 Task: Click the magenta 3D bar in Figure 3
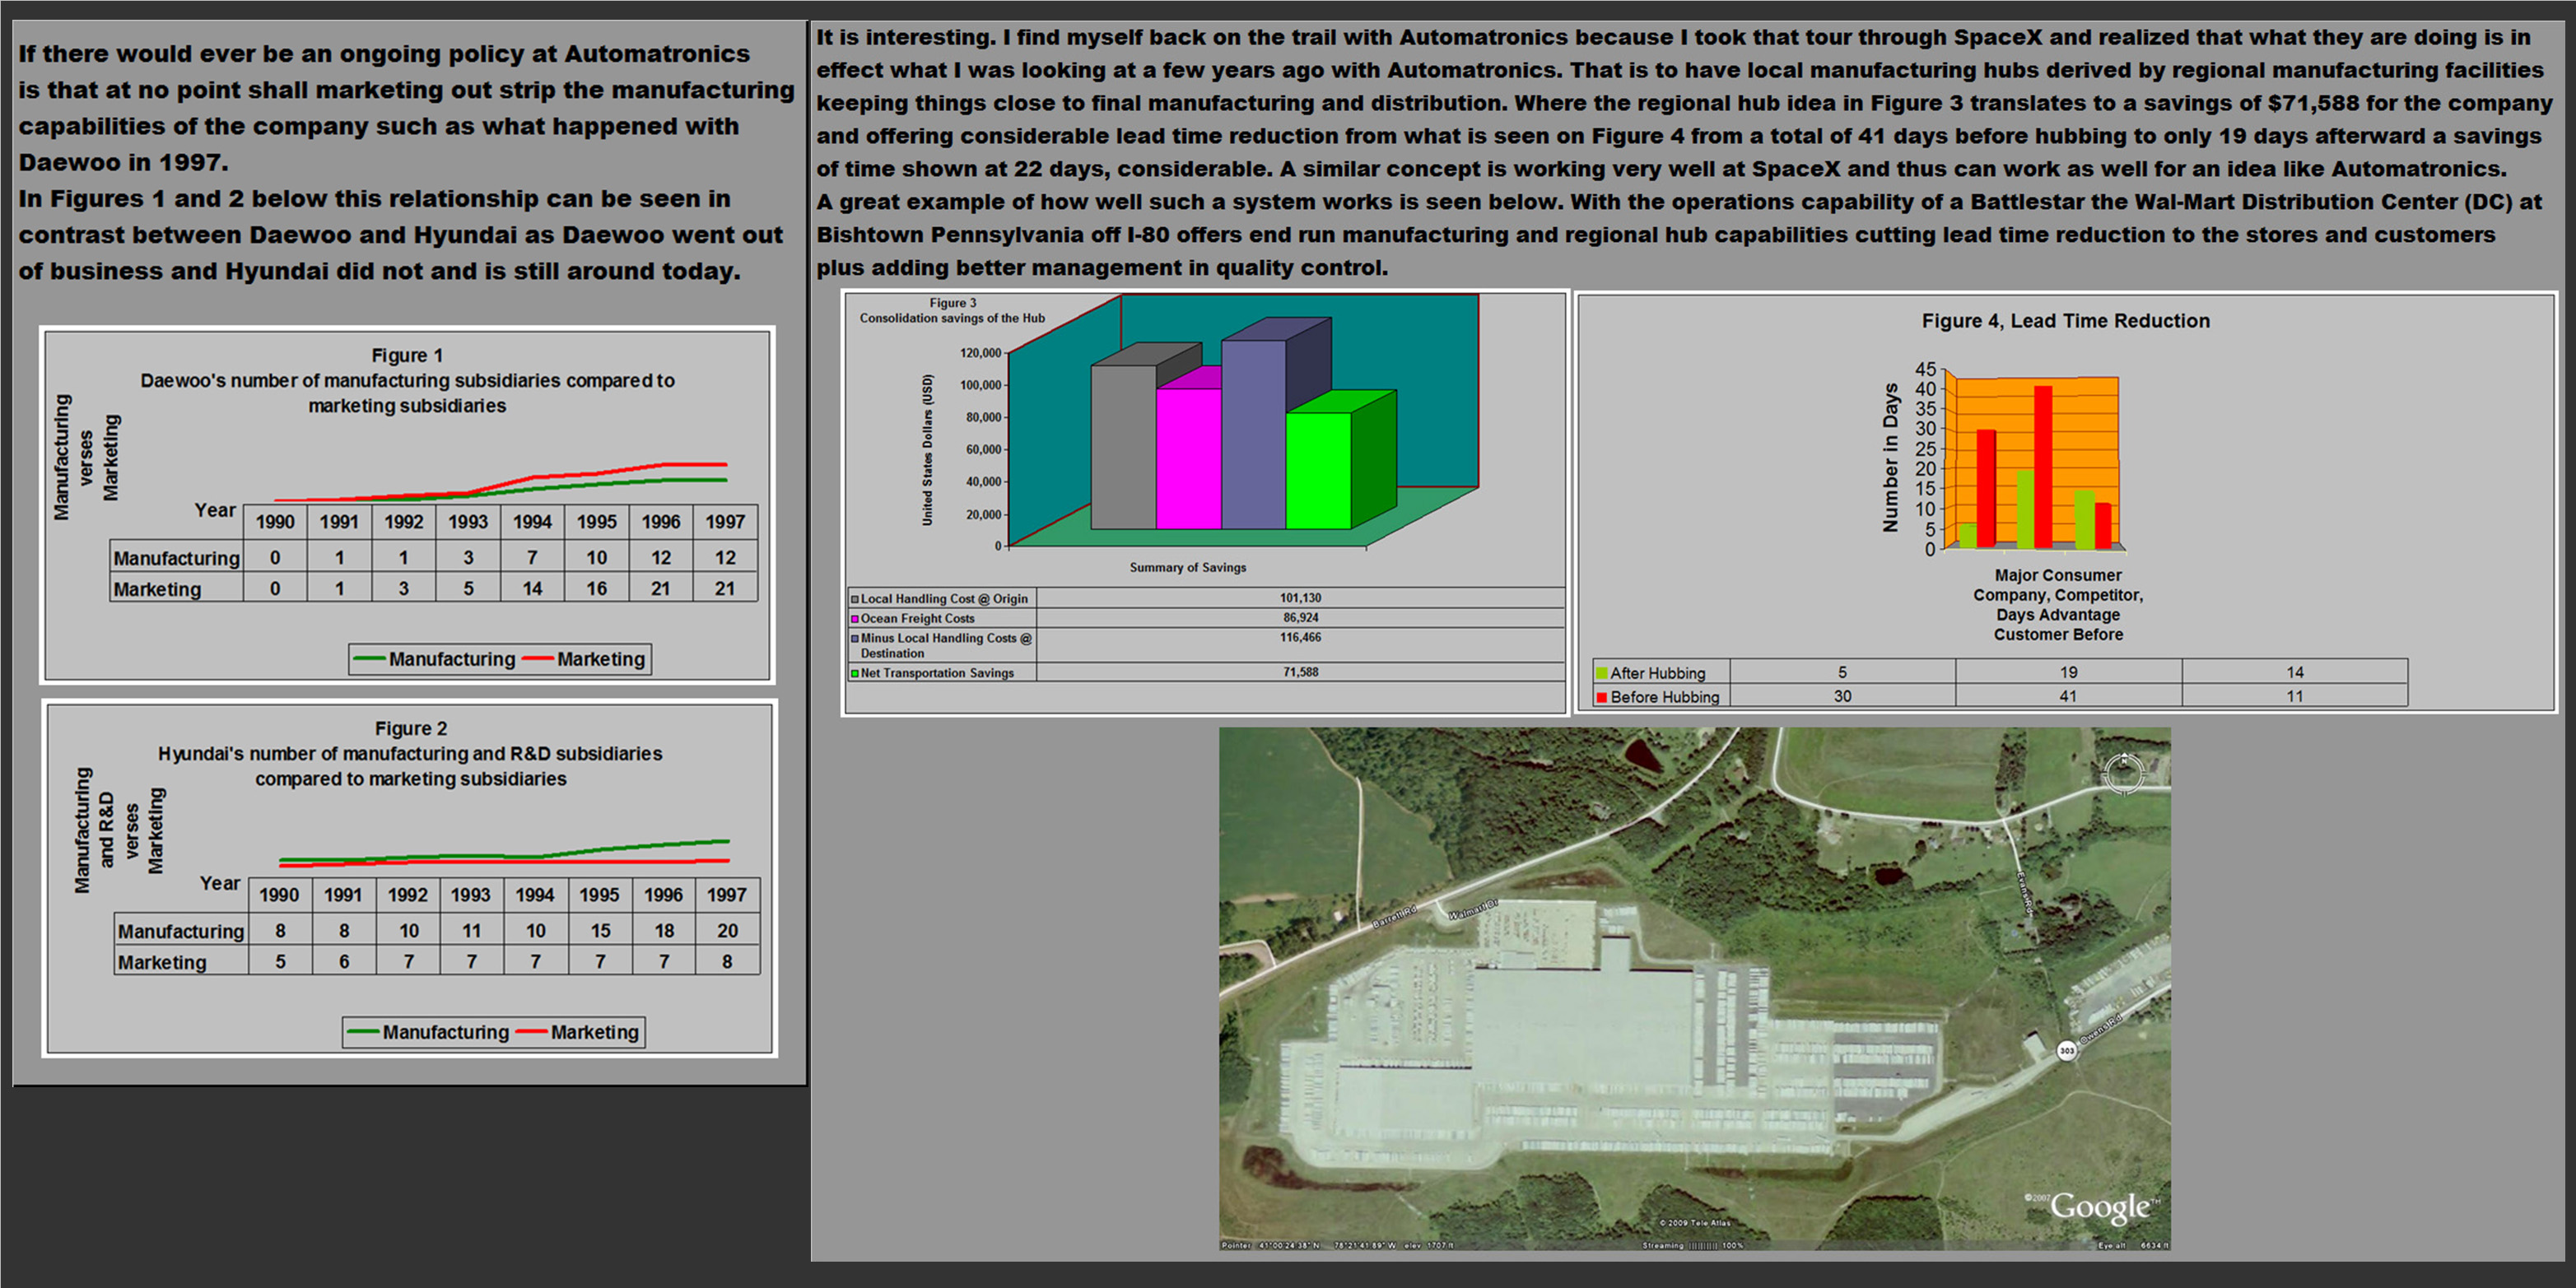pyautogui.click(x=1188, y=458)
